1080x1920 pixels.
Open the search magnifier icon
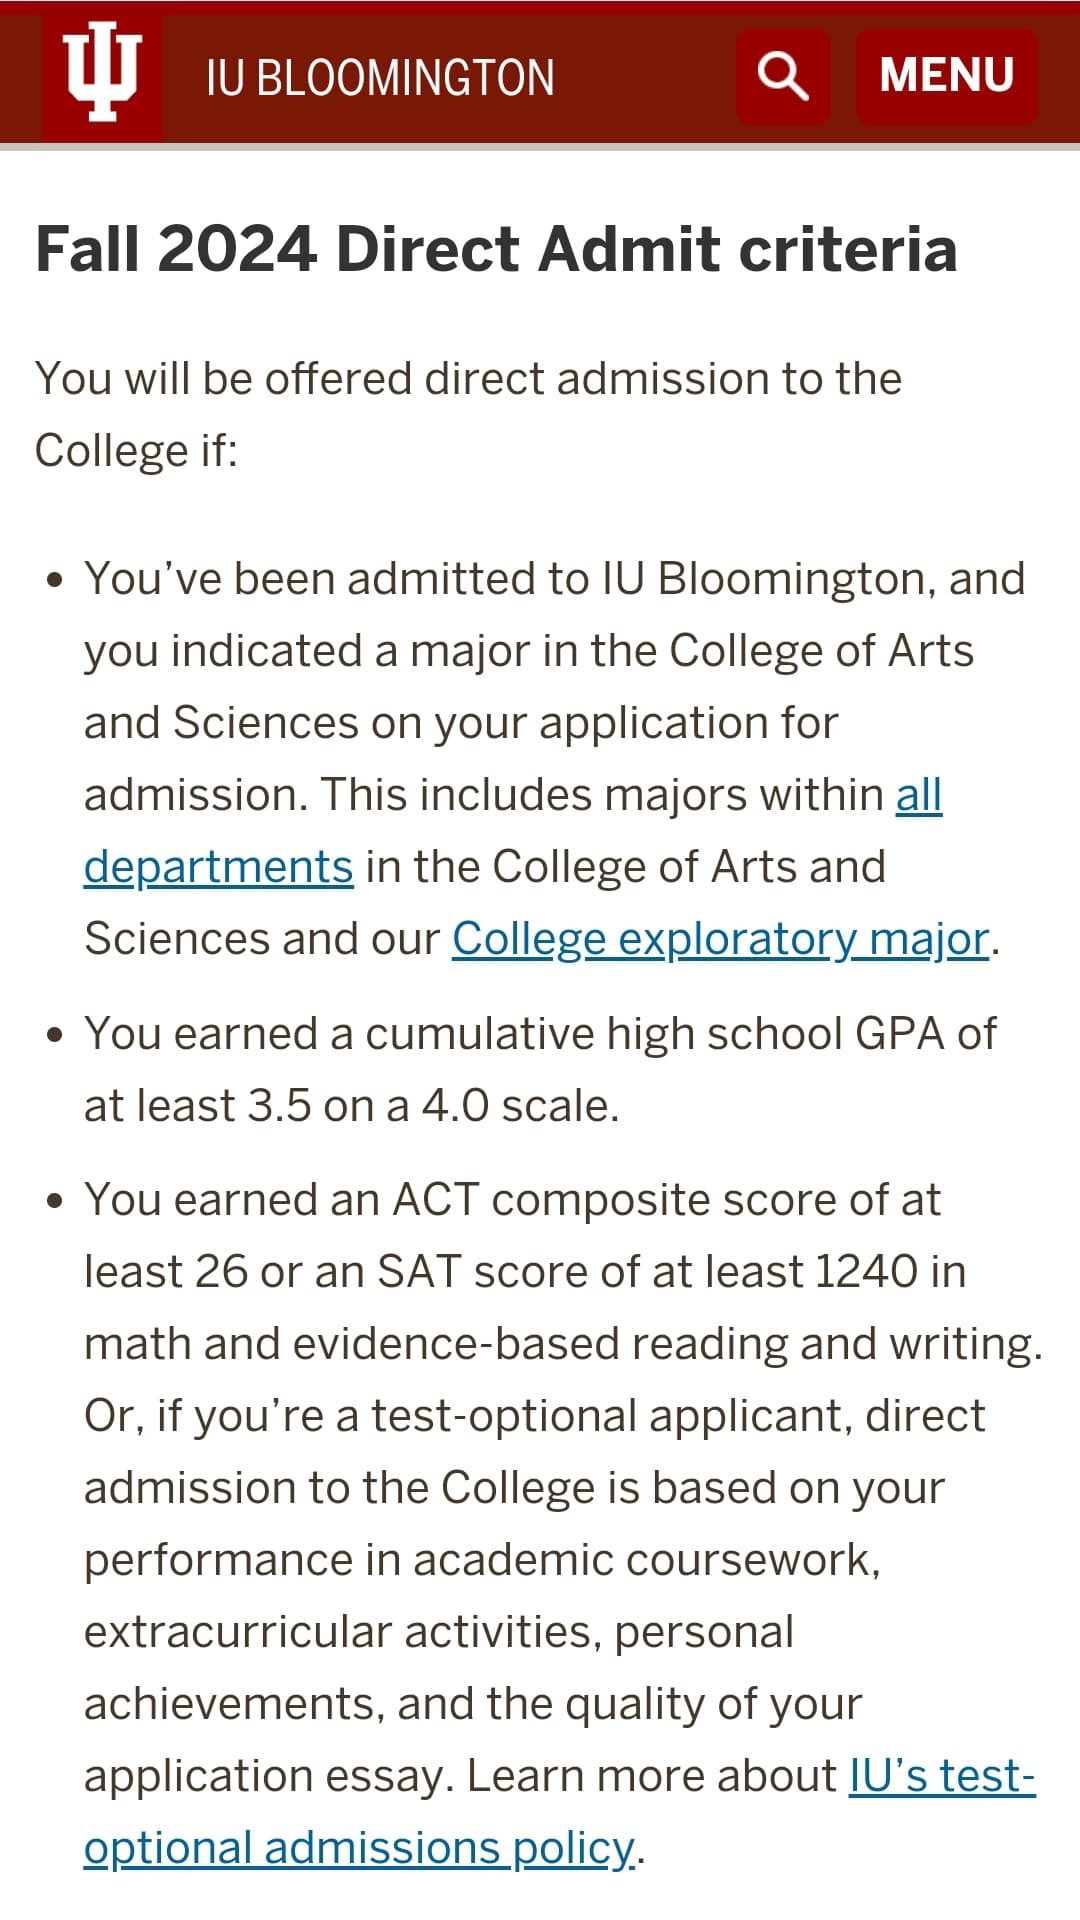pyautogui.click(x=783, y=76)
